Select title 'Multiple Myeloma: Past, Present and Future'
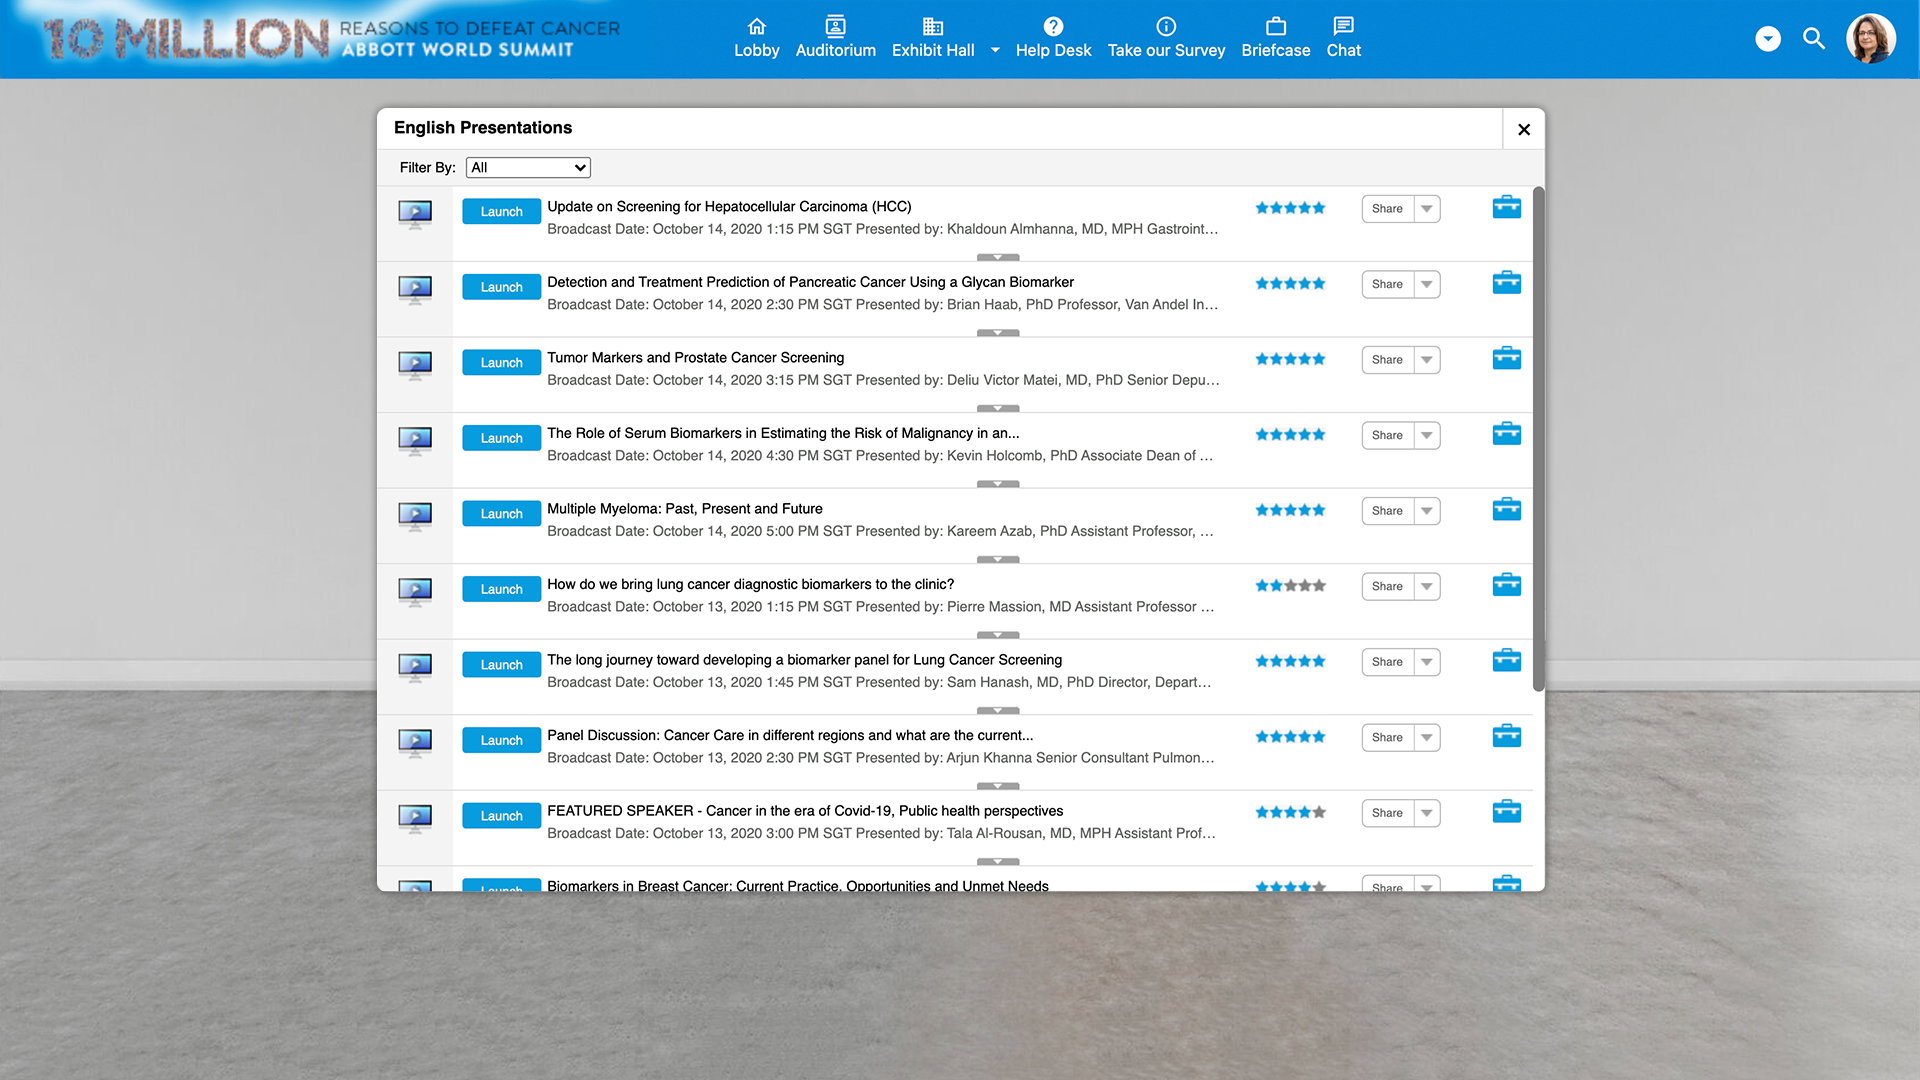 (x=685, y=509)
